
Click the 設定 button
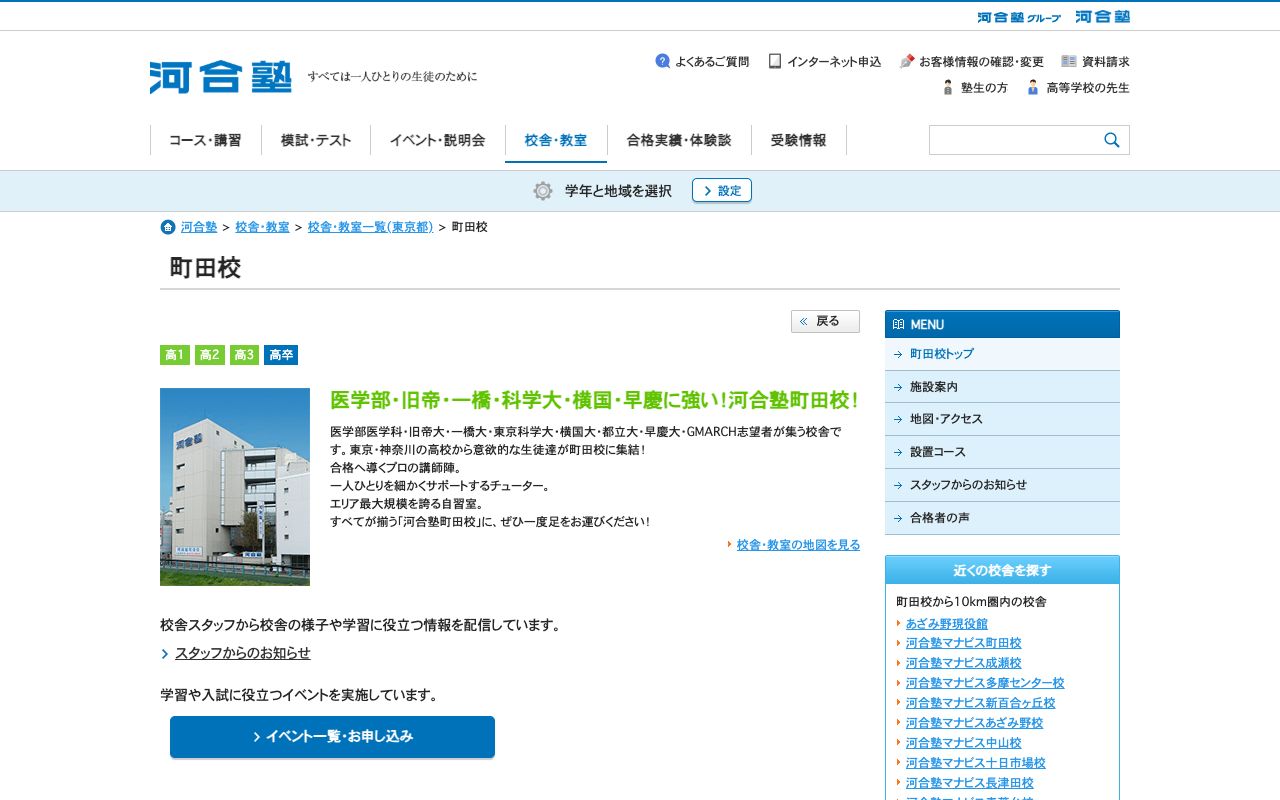point(722,190)
